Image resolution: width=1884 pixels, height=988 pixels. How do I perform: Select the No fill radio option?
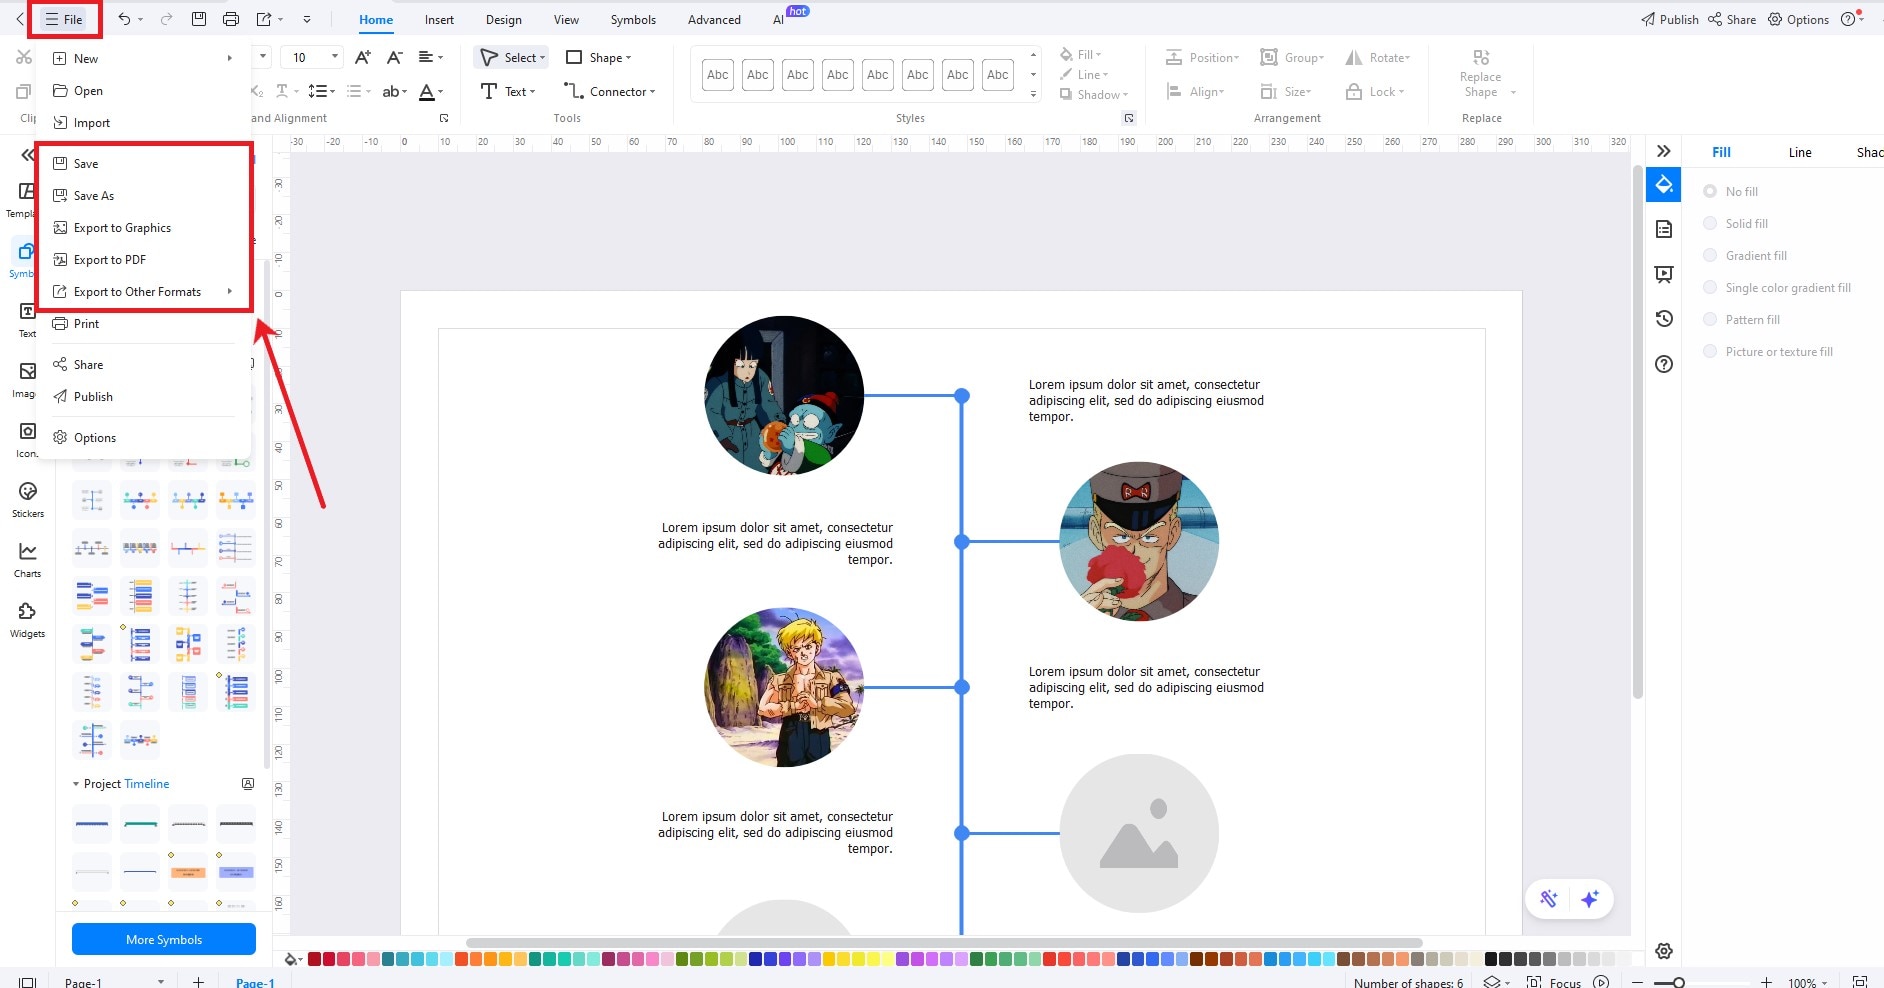pos(1710,191)
